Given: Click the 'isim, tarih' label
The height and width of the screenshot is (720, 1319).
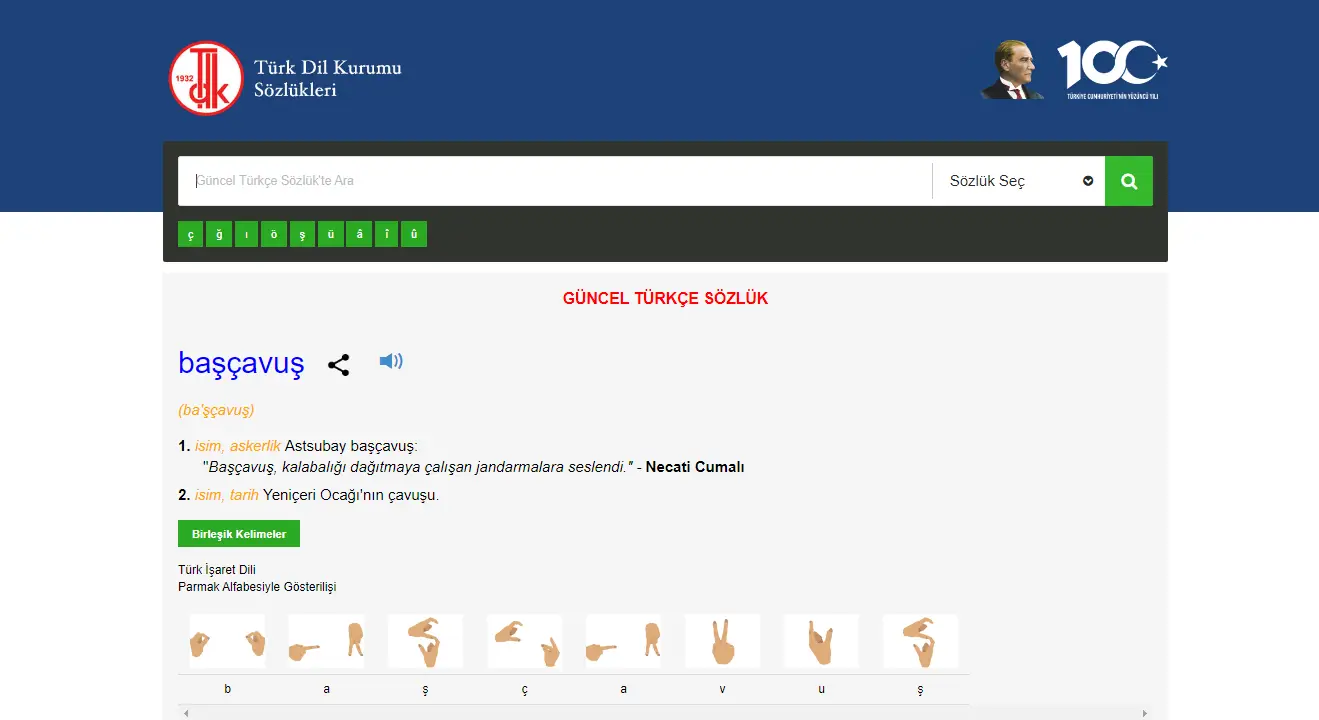Looking at the screenshot, I should 227,495.
